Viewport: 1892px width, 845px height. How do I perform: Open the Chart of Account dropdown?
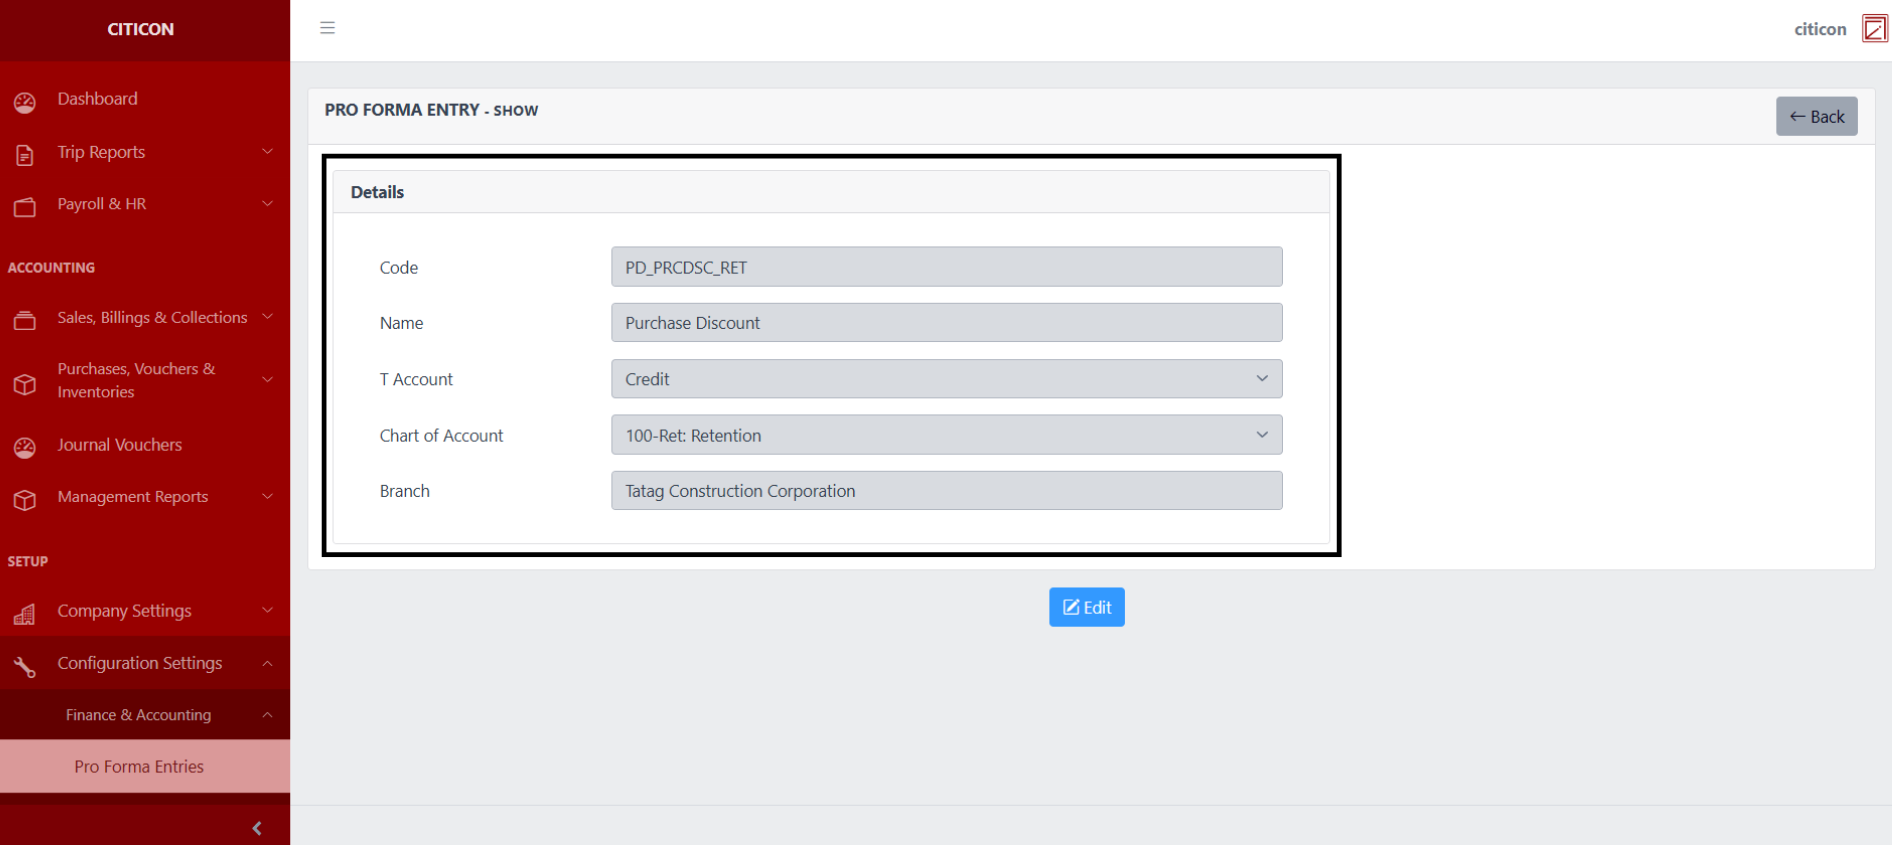pyautogui.click(x=946, y=435)
